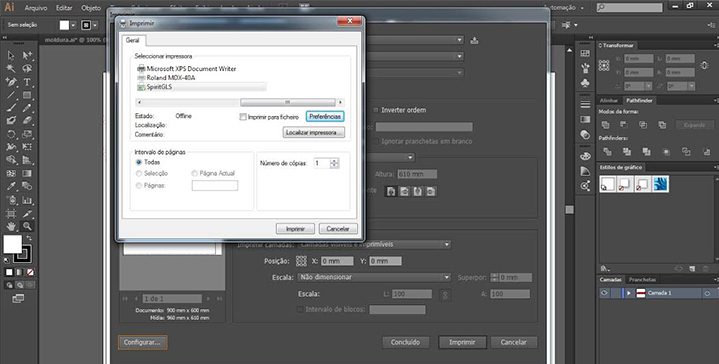Open the Editar menu

(64, 8)
